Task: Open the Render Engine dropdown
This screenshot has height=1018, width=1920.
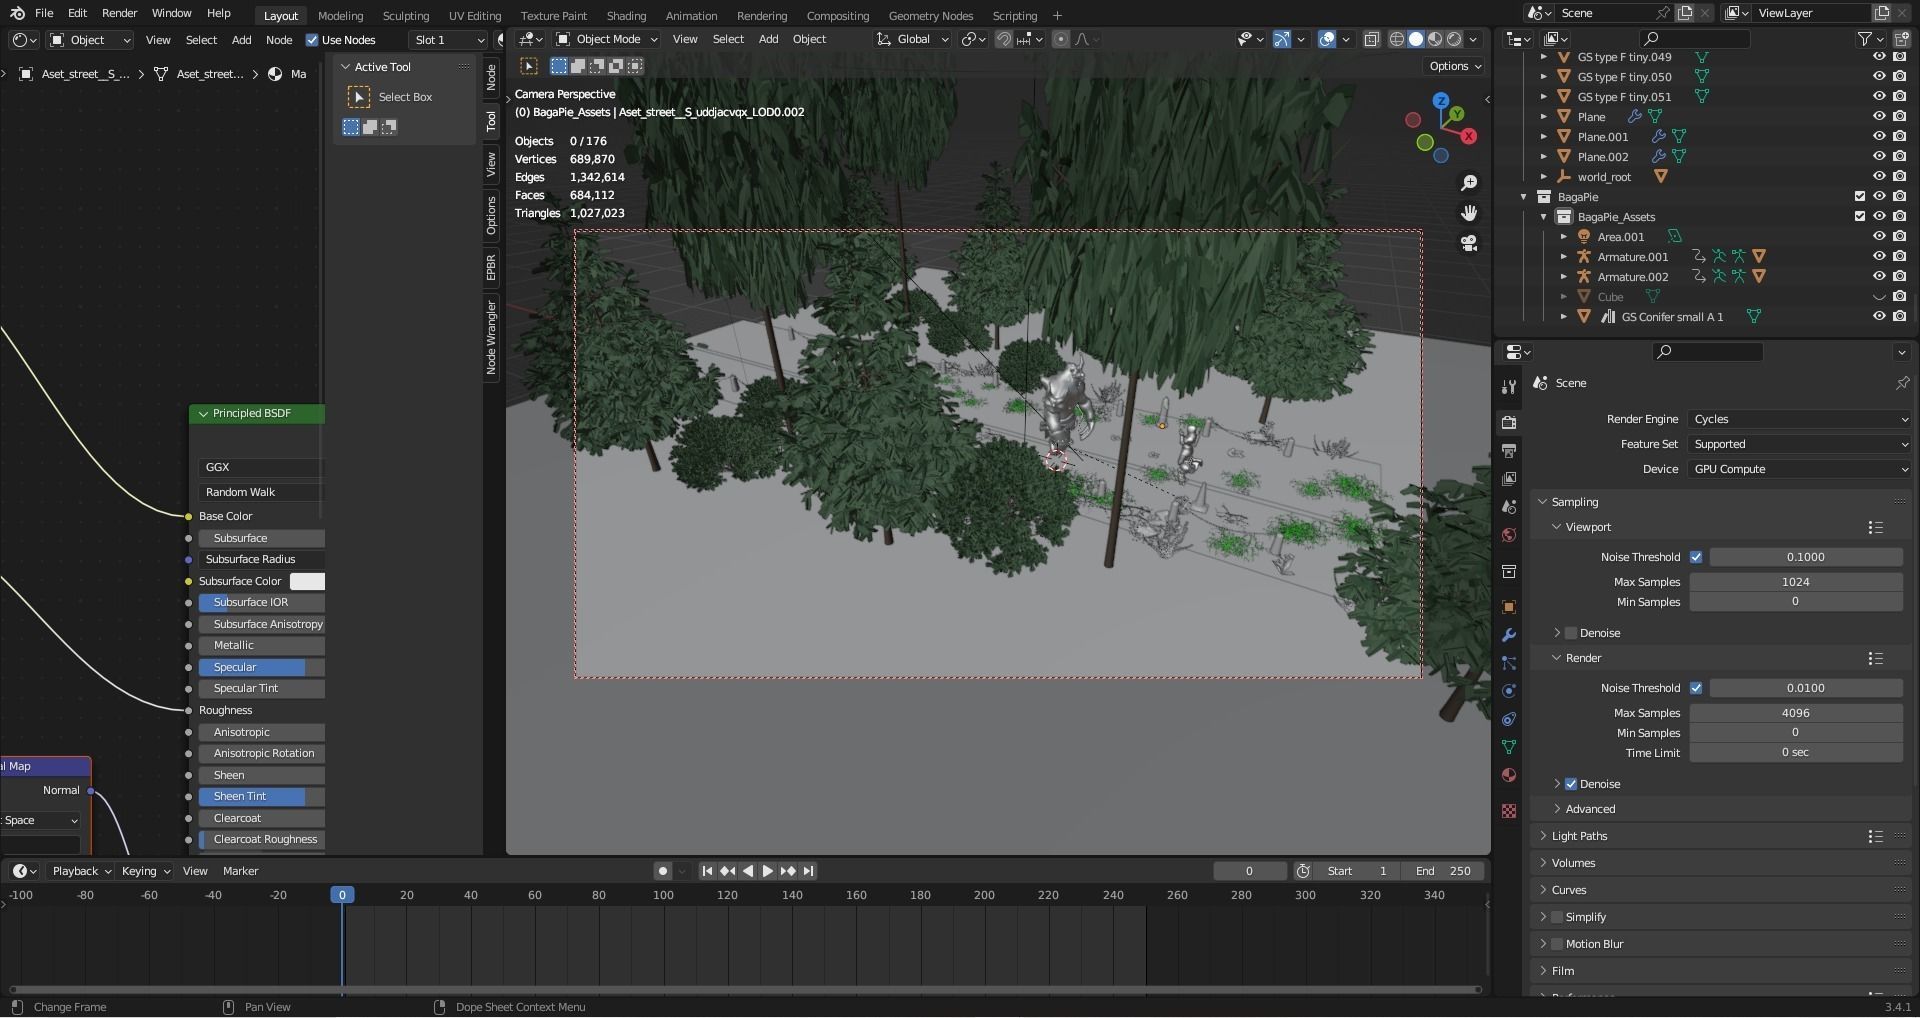Action: point(1799,419)
